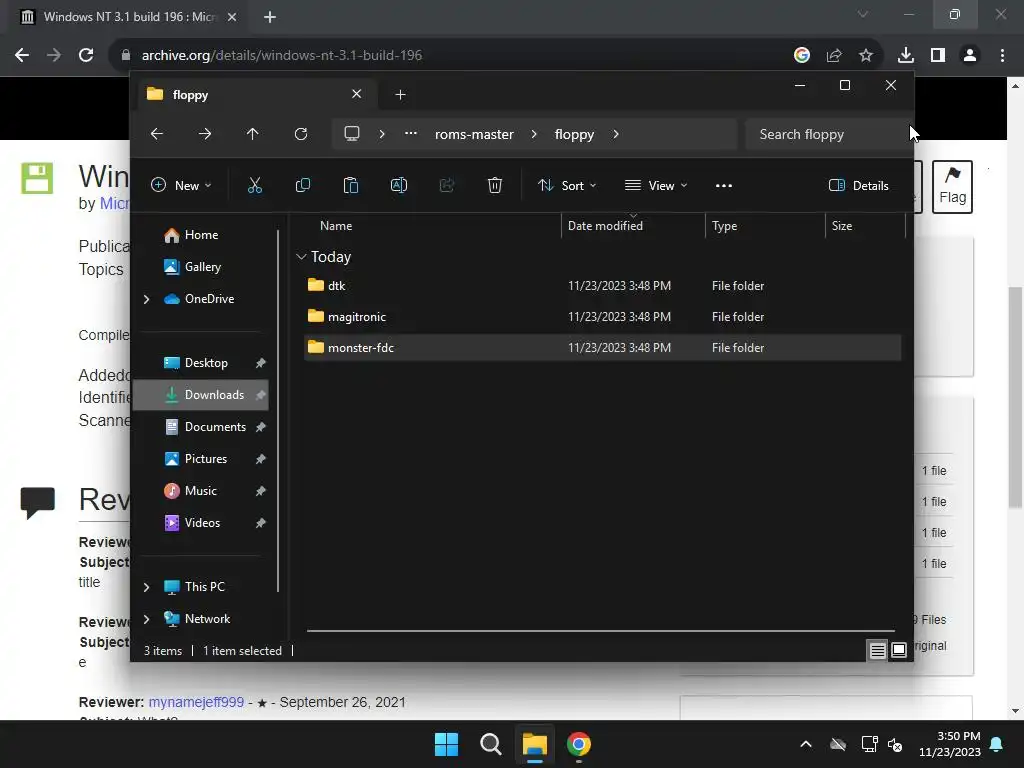Open taskbar Search magnifier
This screenshot has width=1024, height=768.
tap(490, 744)
